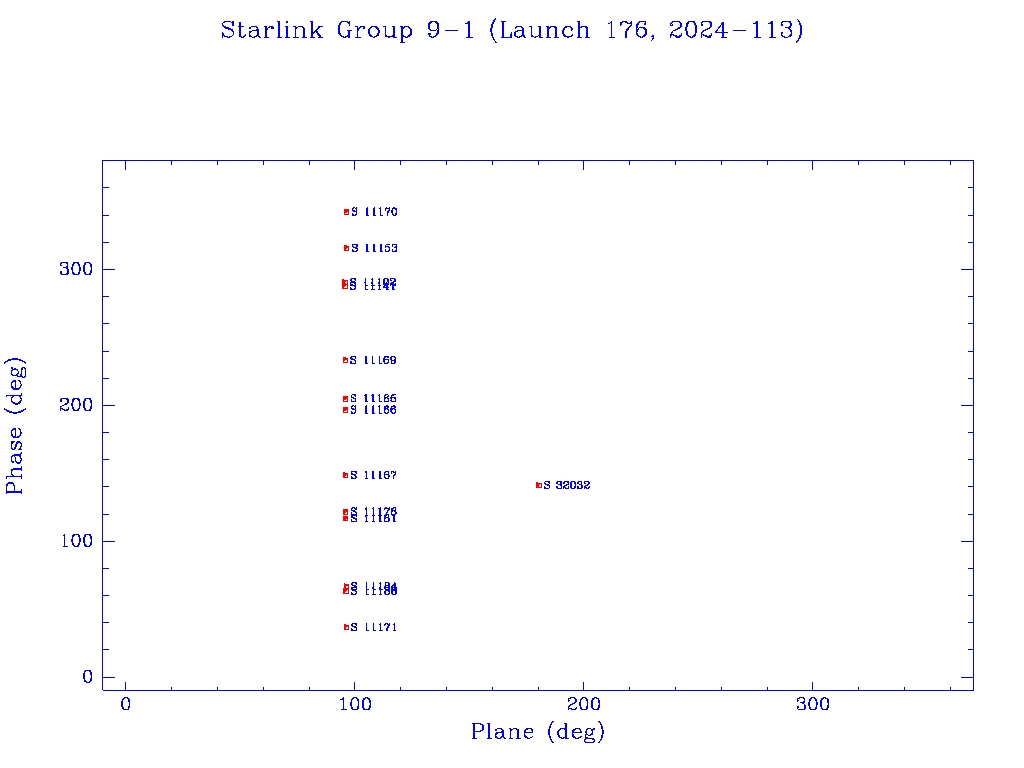Select the 'S 11169' satellite label

pyautogui.click(x=374, y=360)
